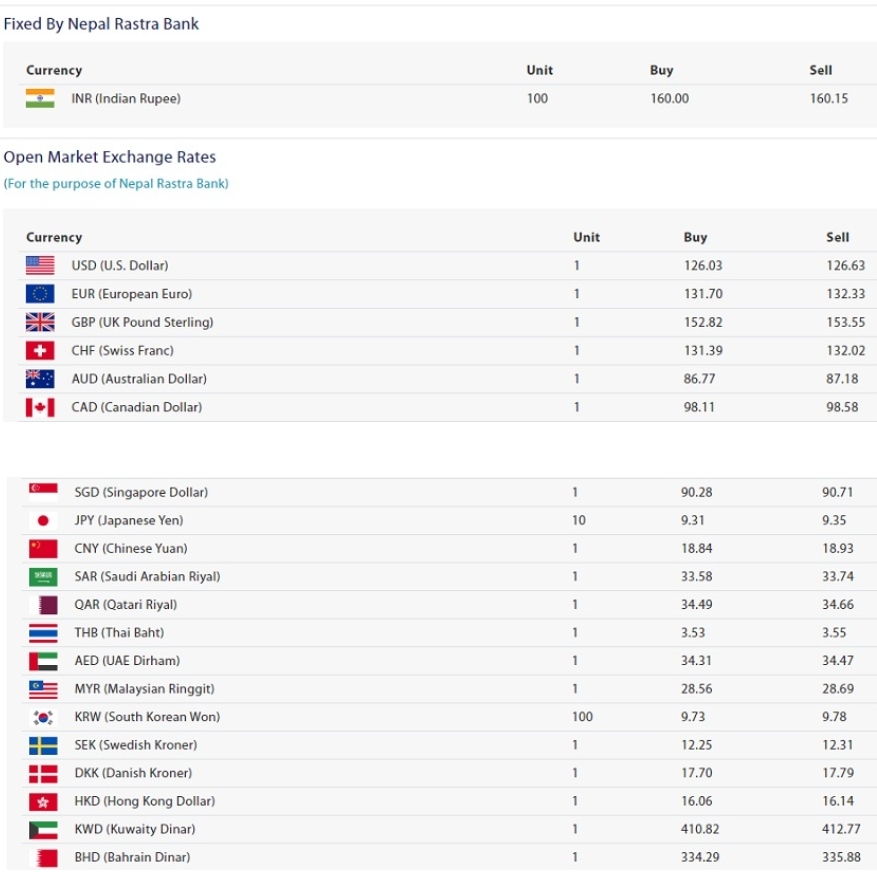The width and height of the screenshot is (877, 896).
Task: Click the Qatar flag icon
Action: click(x=43, y=605)
